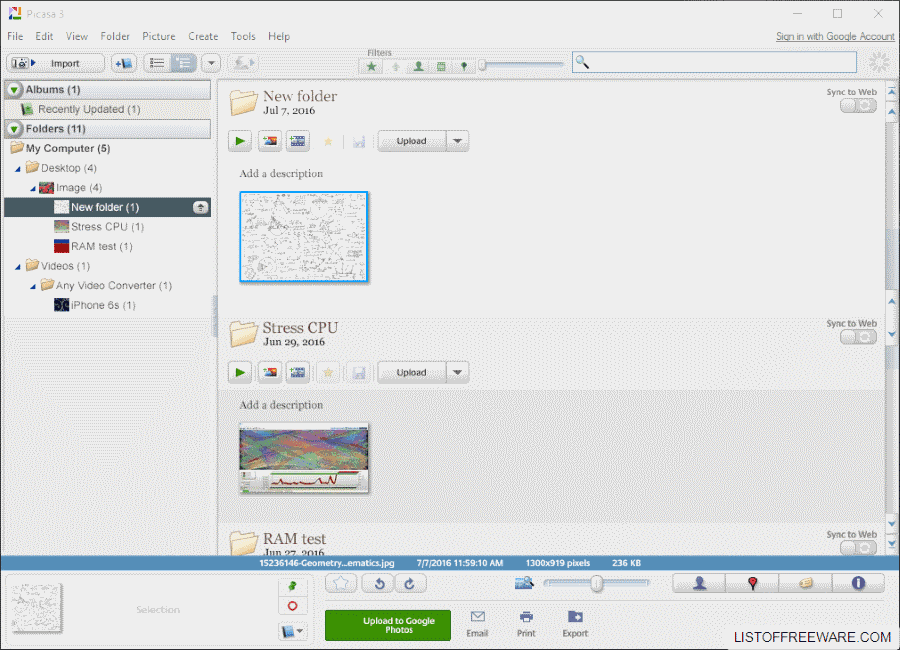This screenshot has height=650, width=900.
Task: Filter by uploaded photos
Action: (395, 67)
